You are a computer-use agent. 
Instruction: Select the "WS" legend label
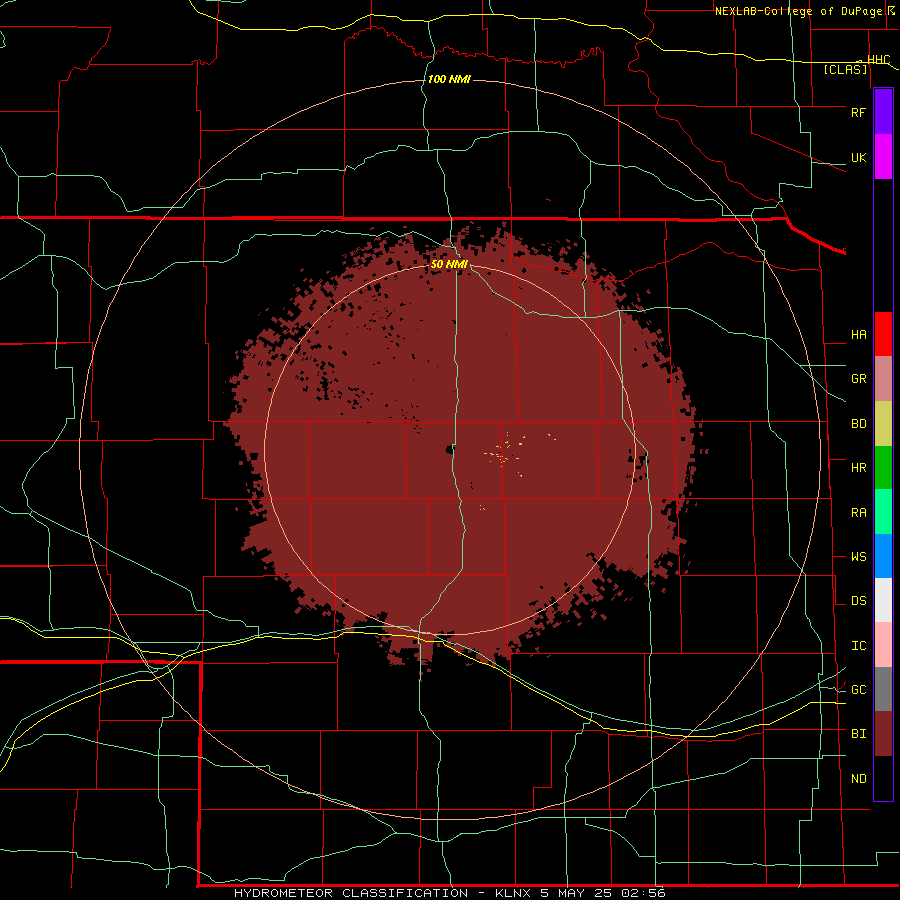click(858, 557)
